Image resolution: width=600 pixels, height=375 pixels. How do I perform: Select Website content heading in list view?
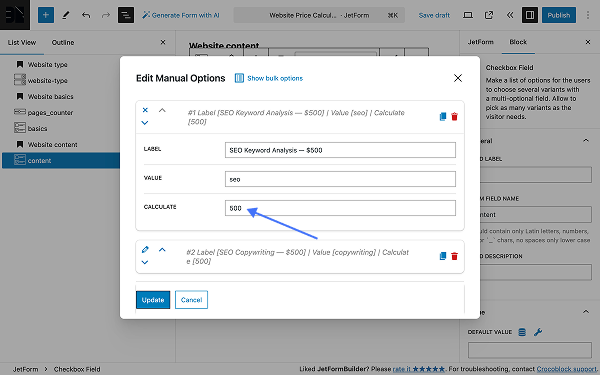[52, 145]
